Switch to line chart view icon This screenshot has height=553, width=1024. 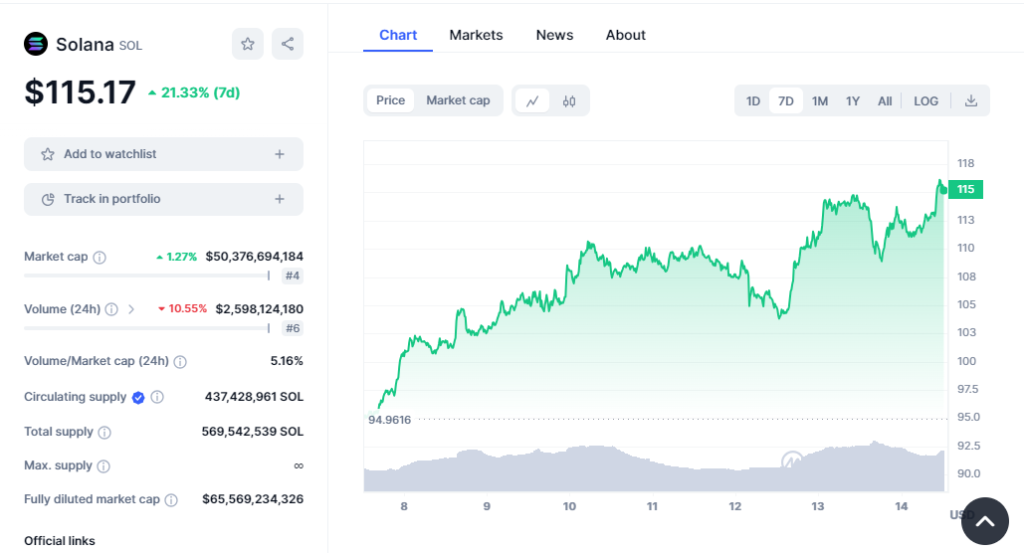tap(533, 100)
